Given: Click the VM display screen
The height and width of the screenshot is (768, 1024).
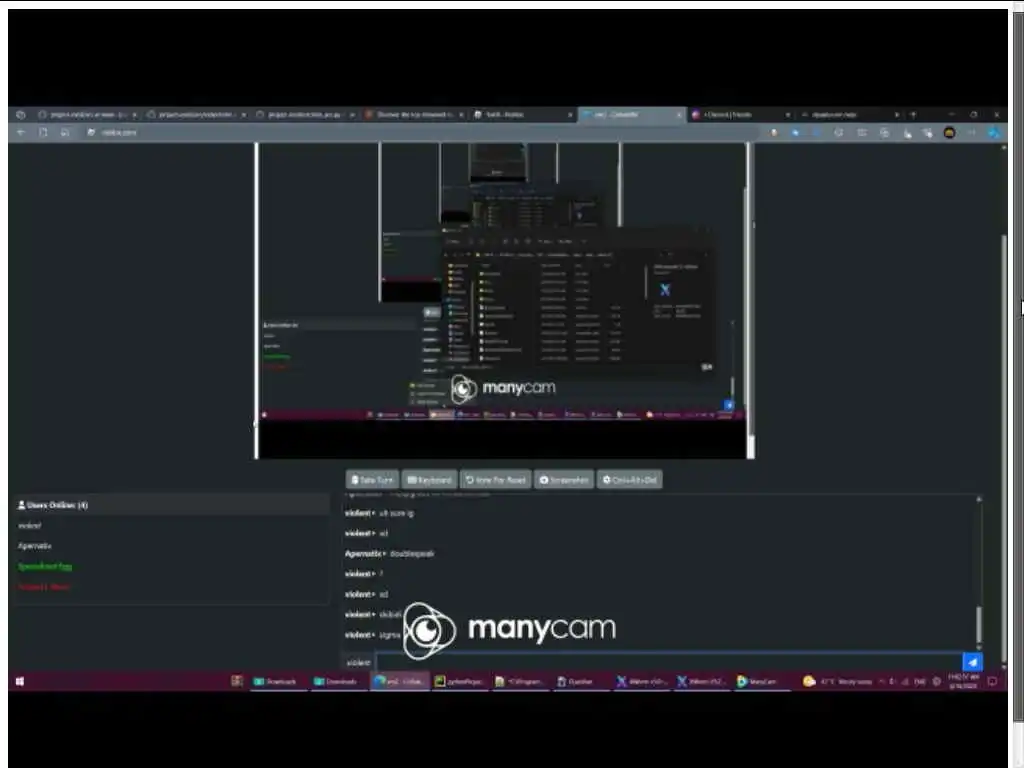Looking at the screenshot, I should tap(504, 300).
